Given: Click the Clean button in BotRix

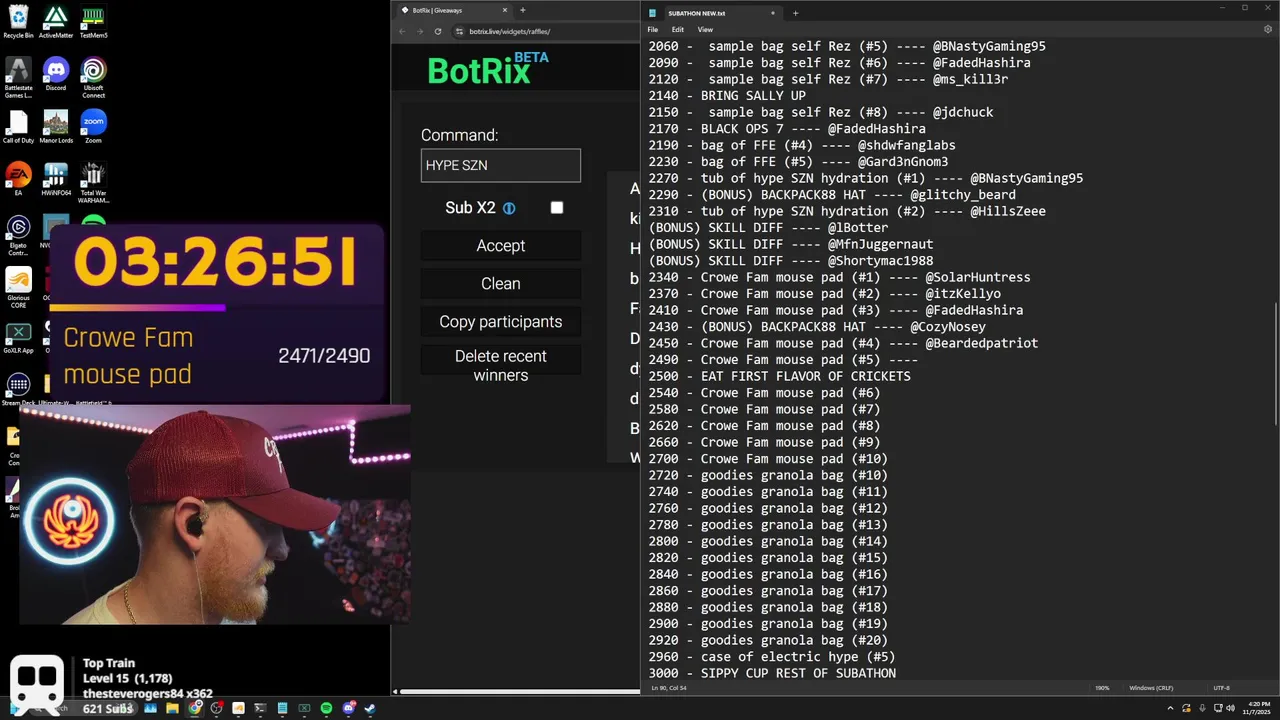Looking at the screenshot, I should tap(500, 284).
